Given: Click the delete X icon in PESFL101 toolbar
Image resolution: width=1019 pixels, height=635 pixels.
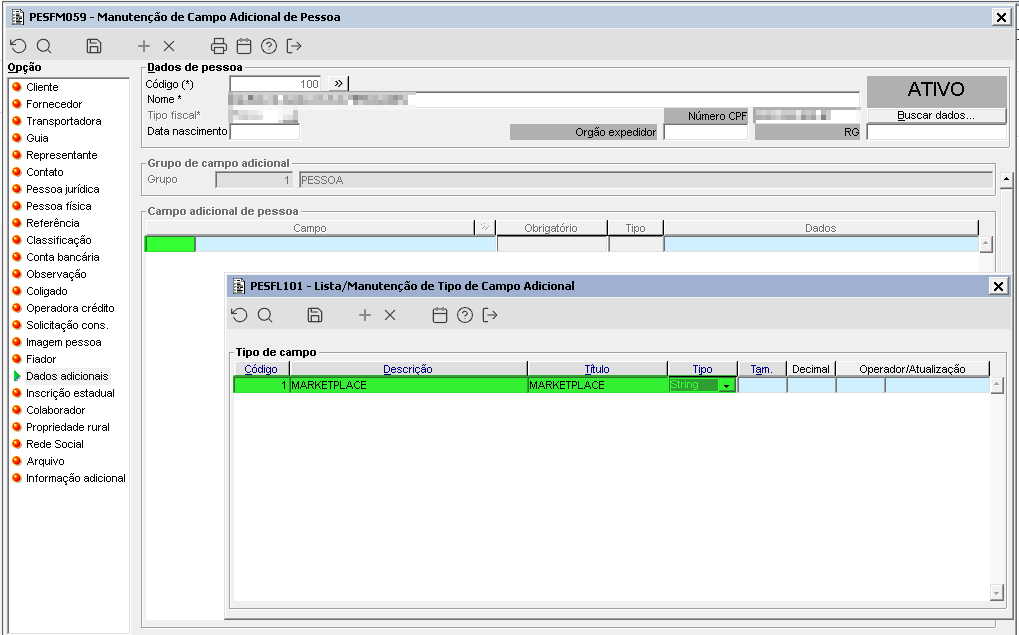Looking at the screenshot, I should 390,315.
